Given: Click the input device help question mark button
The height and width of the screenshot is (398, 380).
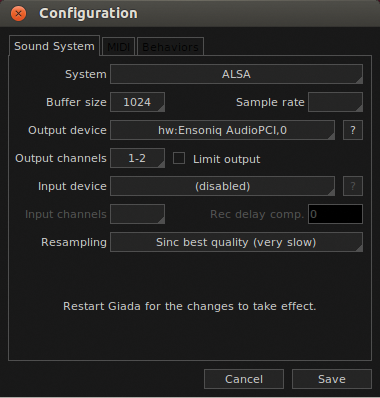Looking at the screenshot, I should pyautogui.click(x=353, y=186).
